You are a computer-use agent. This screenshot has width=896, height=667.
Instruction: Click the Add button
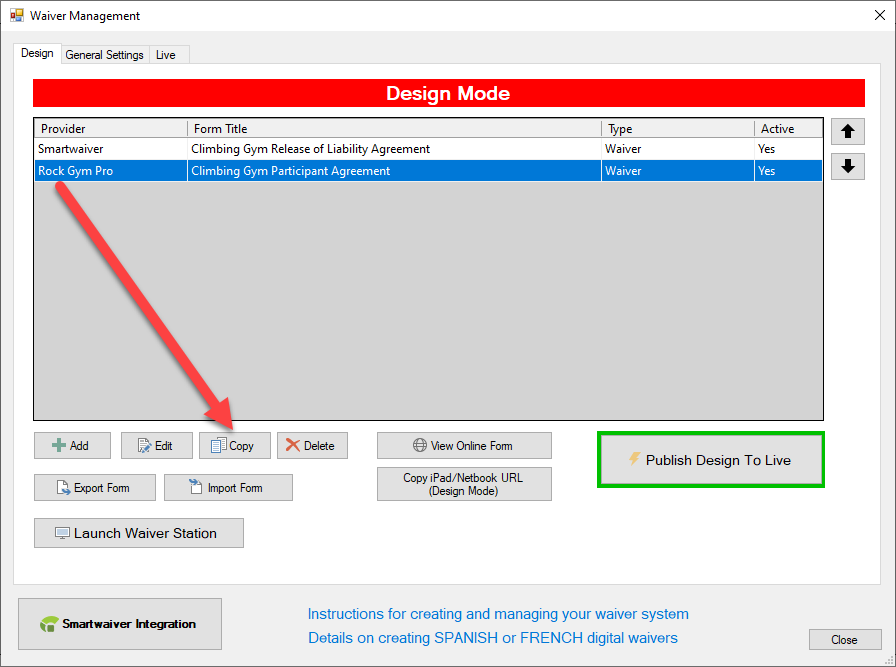72,445
